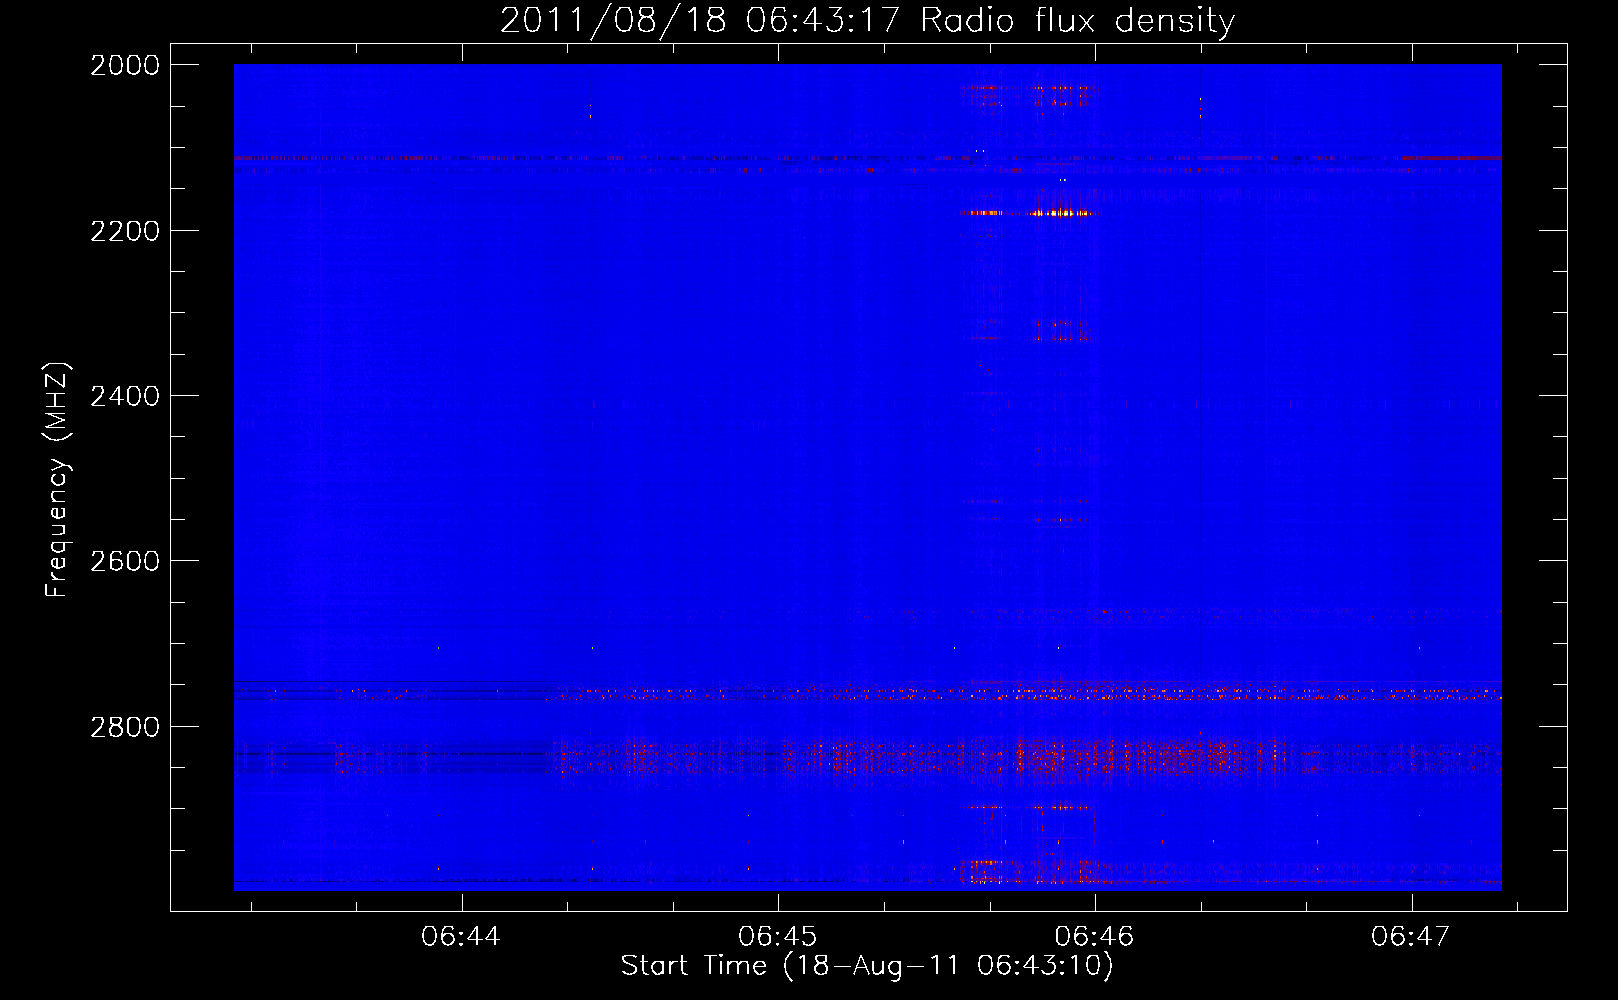This screenshot has height=1000, width=1618.
Task: Click the '06:45' time axis label
Action: point(777,936)
